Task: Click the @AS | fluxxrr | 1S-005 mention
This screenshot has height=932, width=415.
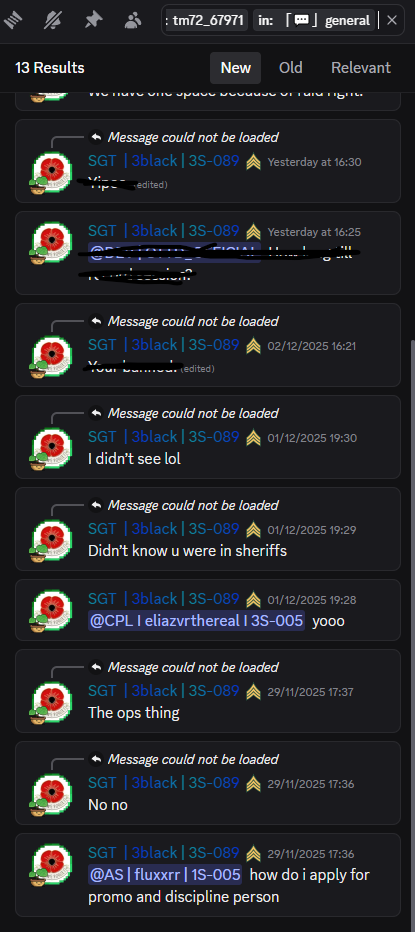Action: (x=165, y=875)
